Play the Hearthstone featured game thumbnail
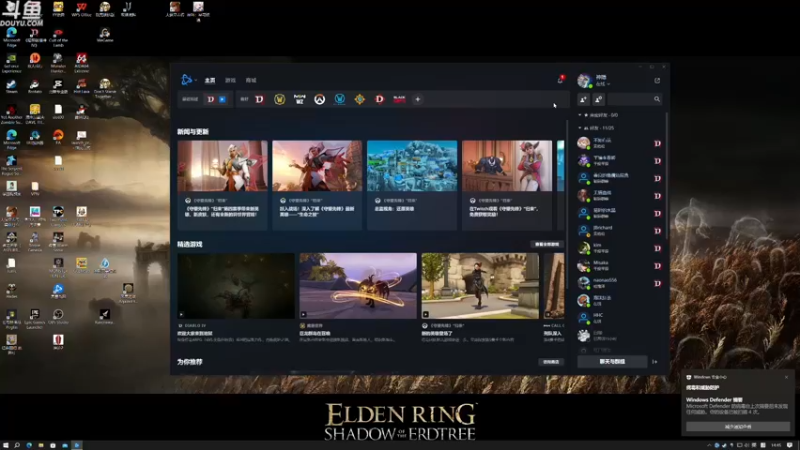 click(x=358, y=286)
